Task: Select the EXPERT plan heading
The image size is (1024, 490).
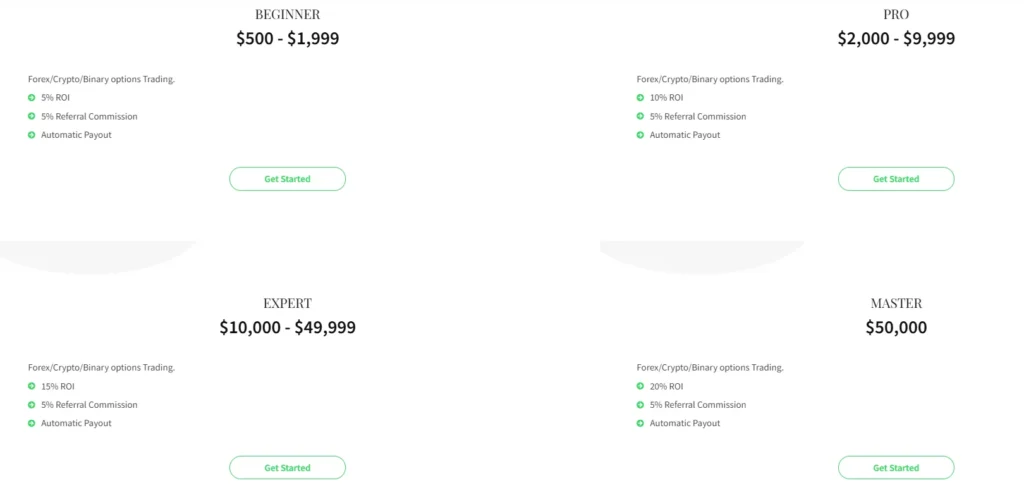Action: point(287,303)
